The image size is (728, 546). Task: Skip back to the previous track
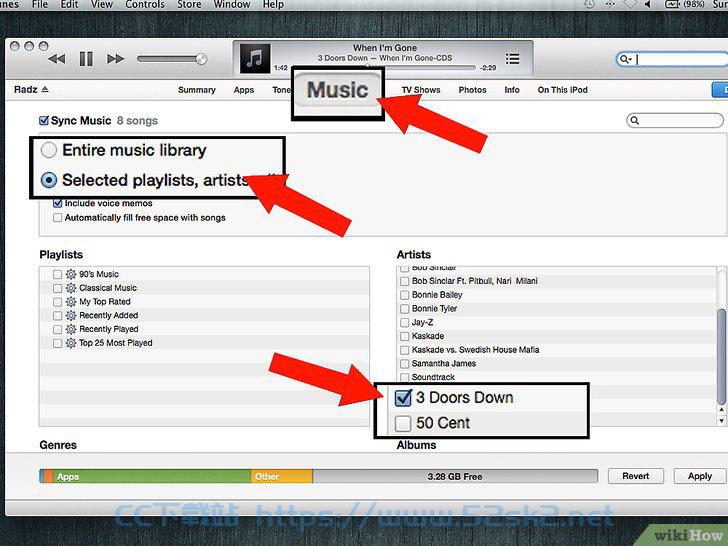pyautogui.click(x=57, y=59)
